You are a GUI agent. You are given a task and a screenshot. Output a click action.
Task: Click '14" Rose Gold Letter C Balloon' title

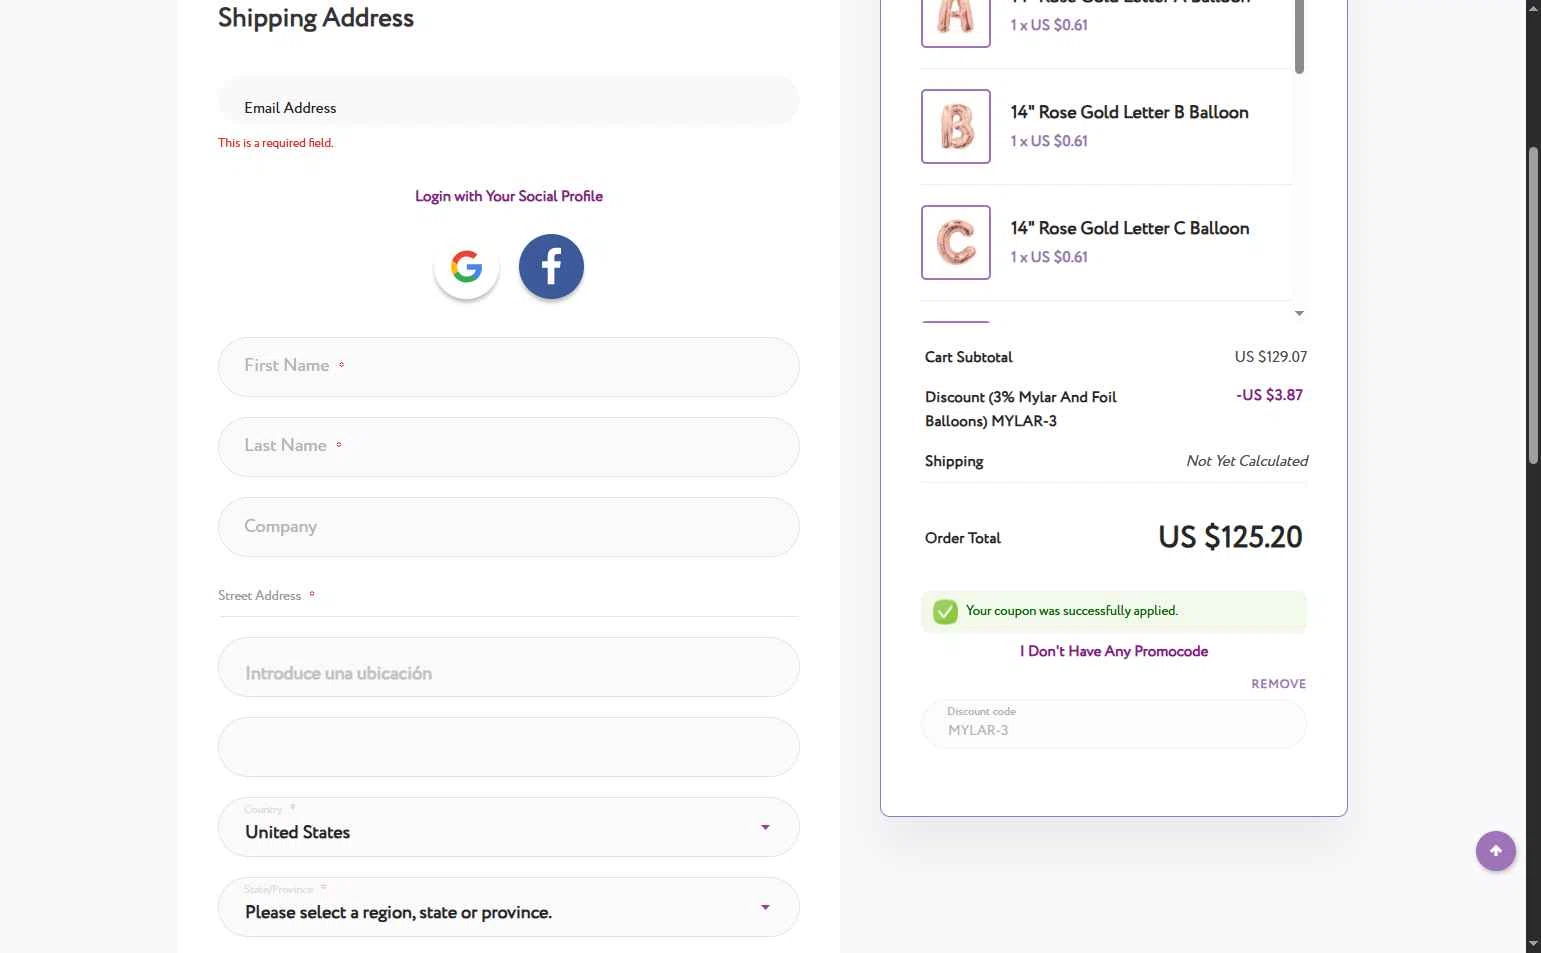click(1130, 228)
